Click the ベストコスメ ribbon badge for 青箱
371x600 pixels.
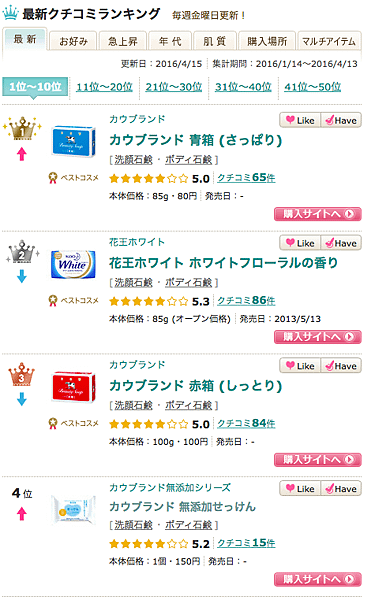click(52, 178)
